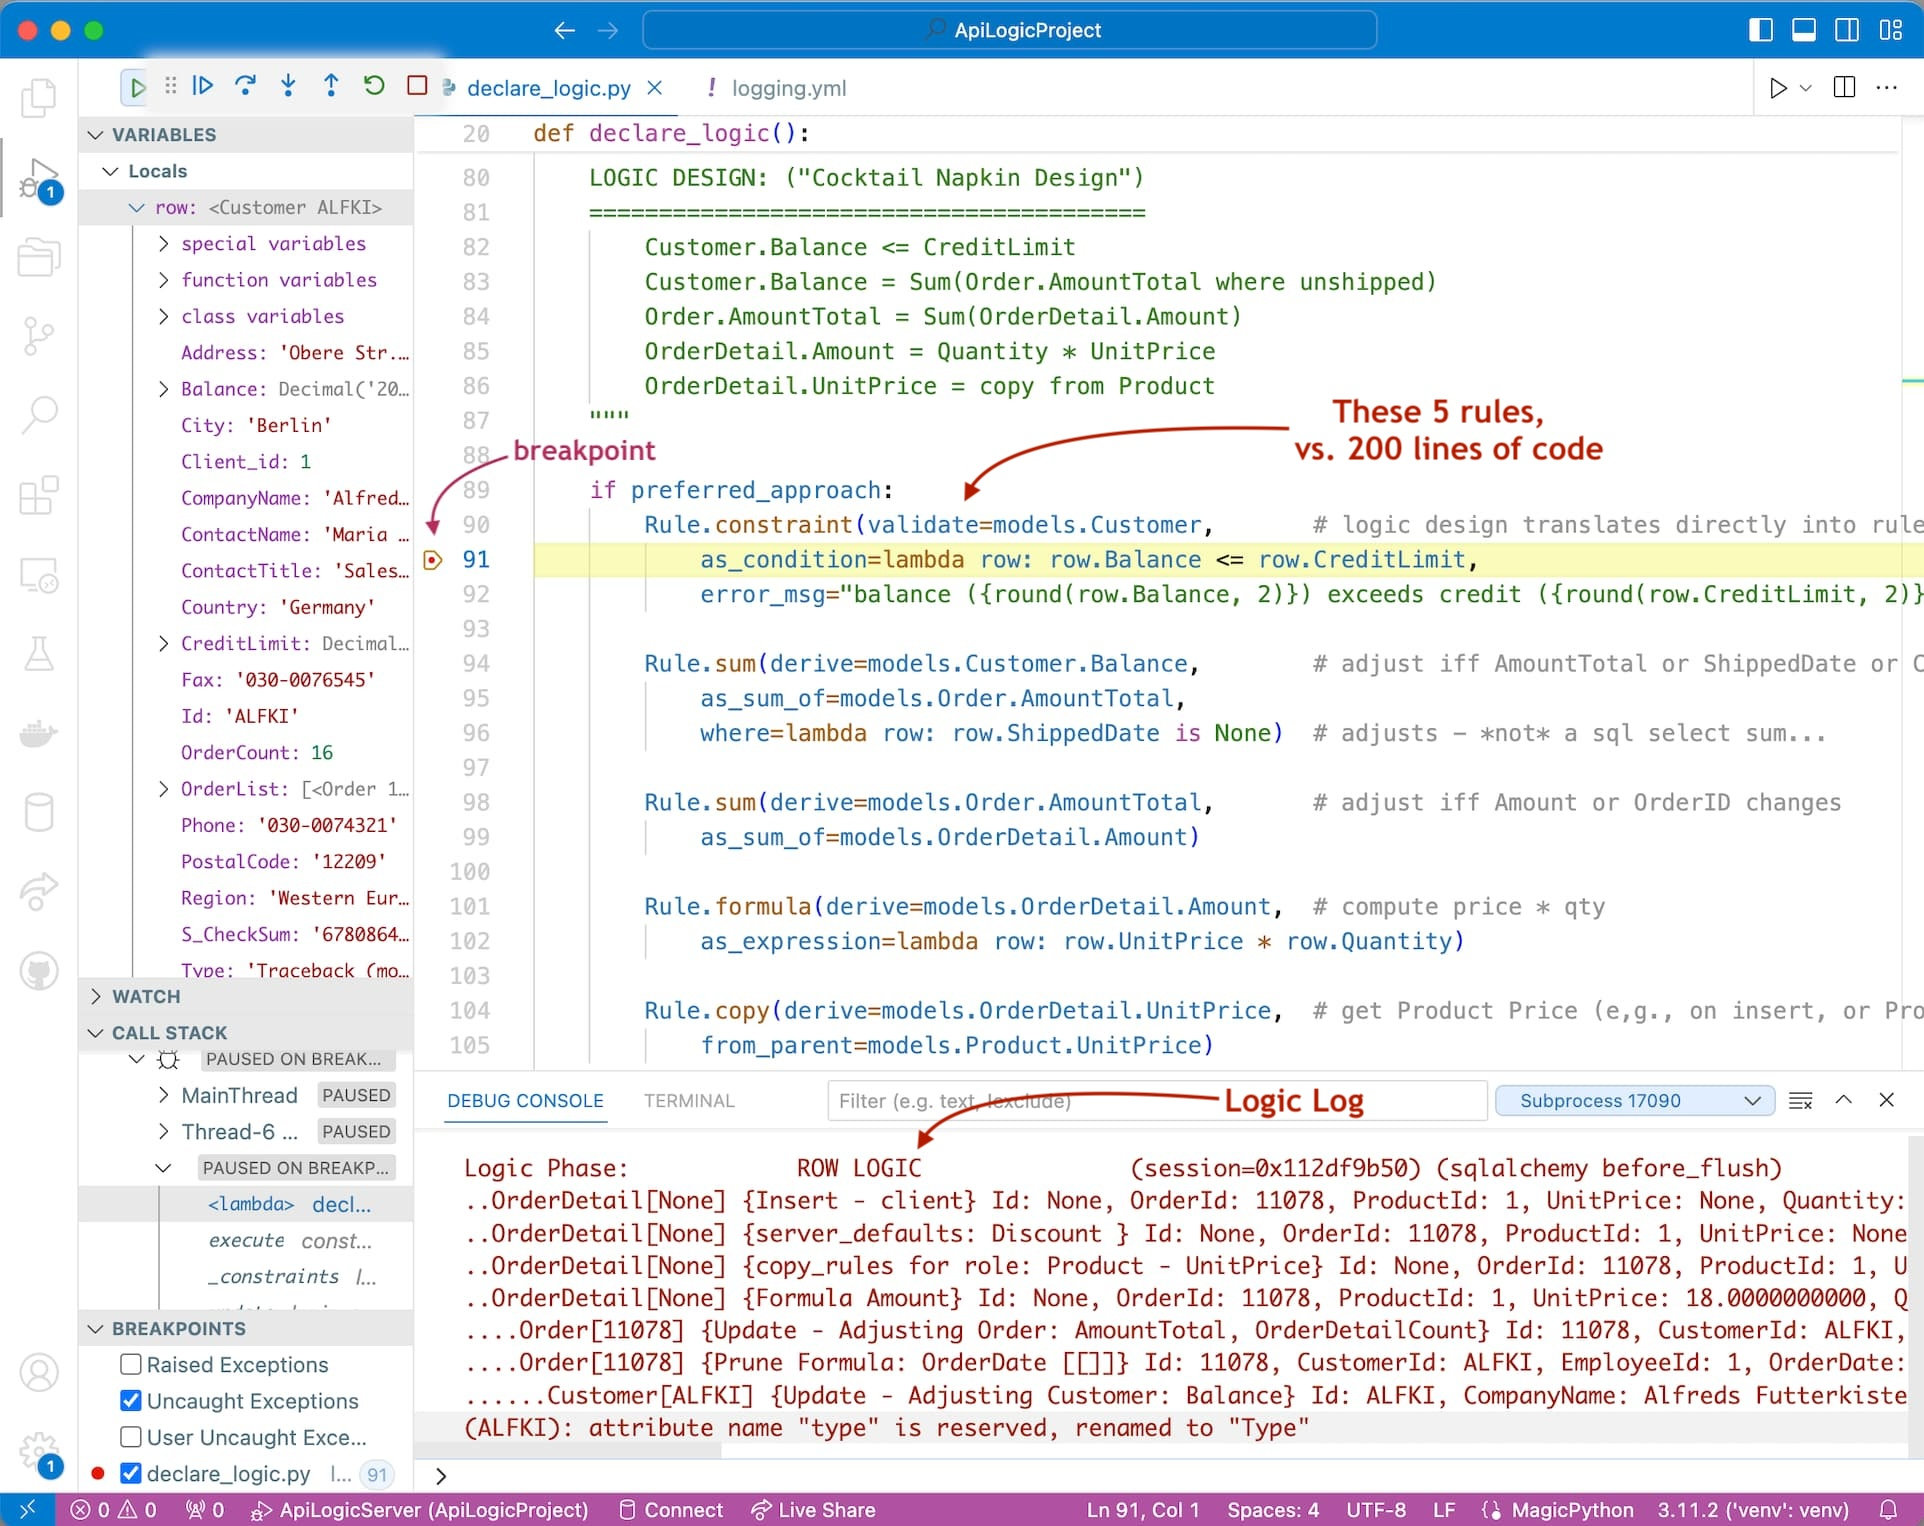Open the Docker view

39,733
